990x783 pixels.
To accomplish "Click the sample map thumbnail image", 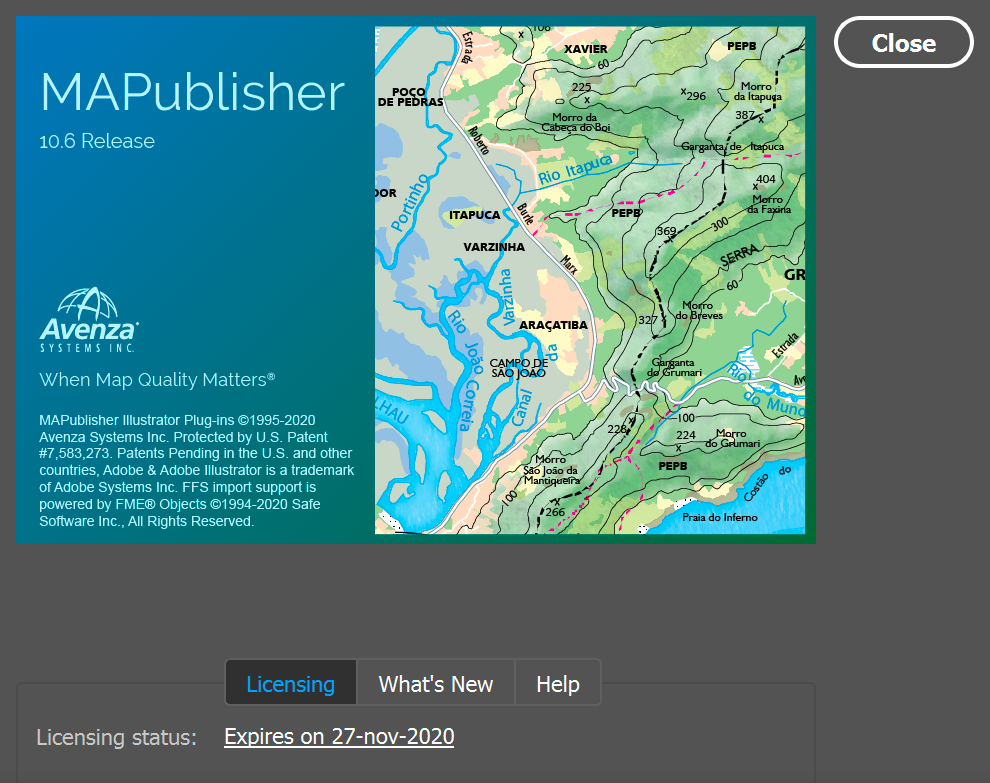I will point(590,280).
